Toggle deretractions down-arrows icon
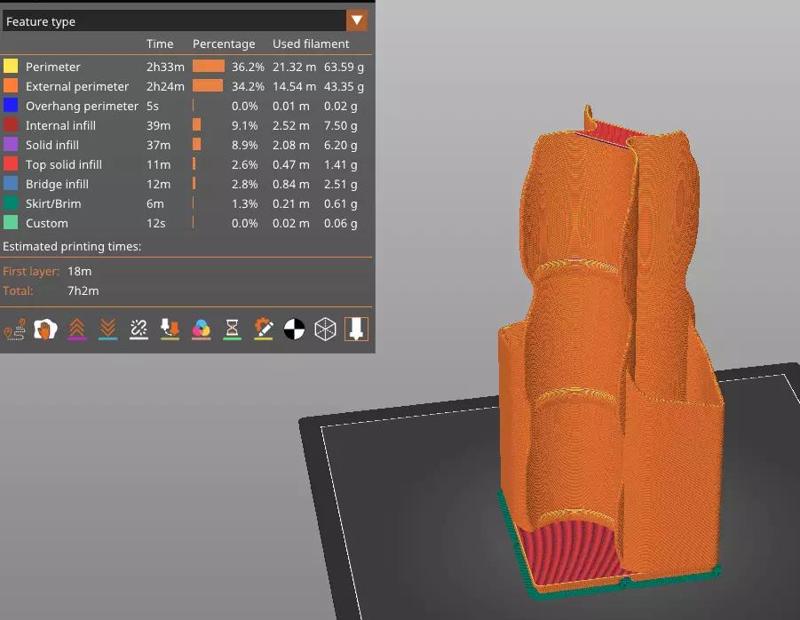This screenshot has width=800, height=620. [108, 329]
